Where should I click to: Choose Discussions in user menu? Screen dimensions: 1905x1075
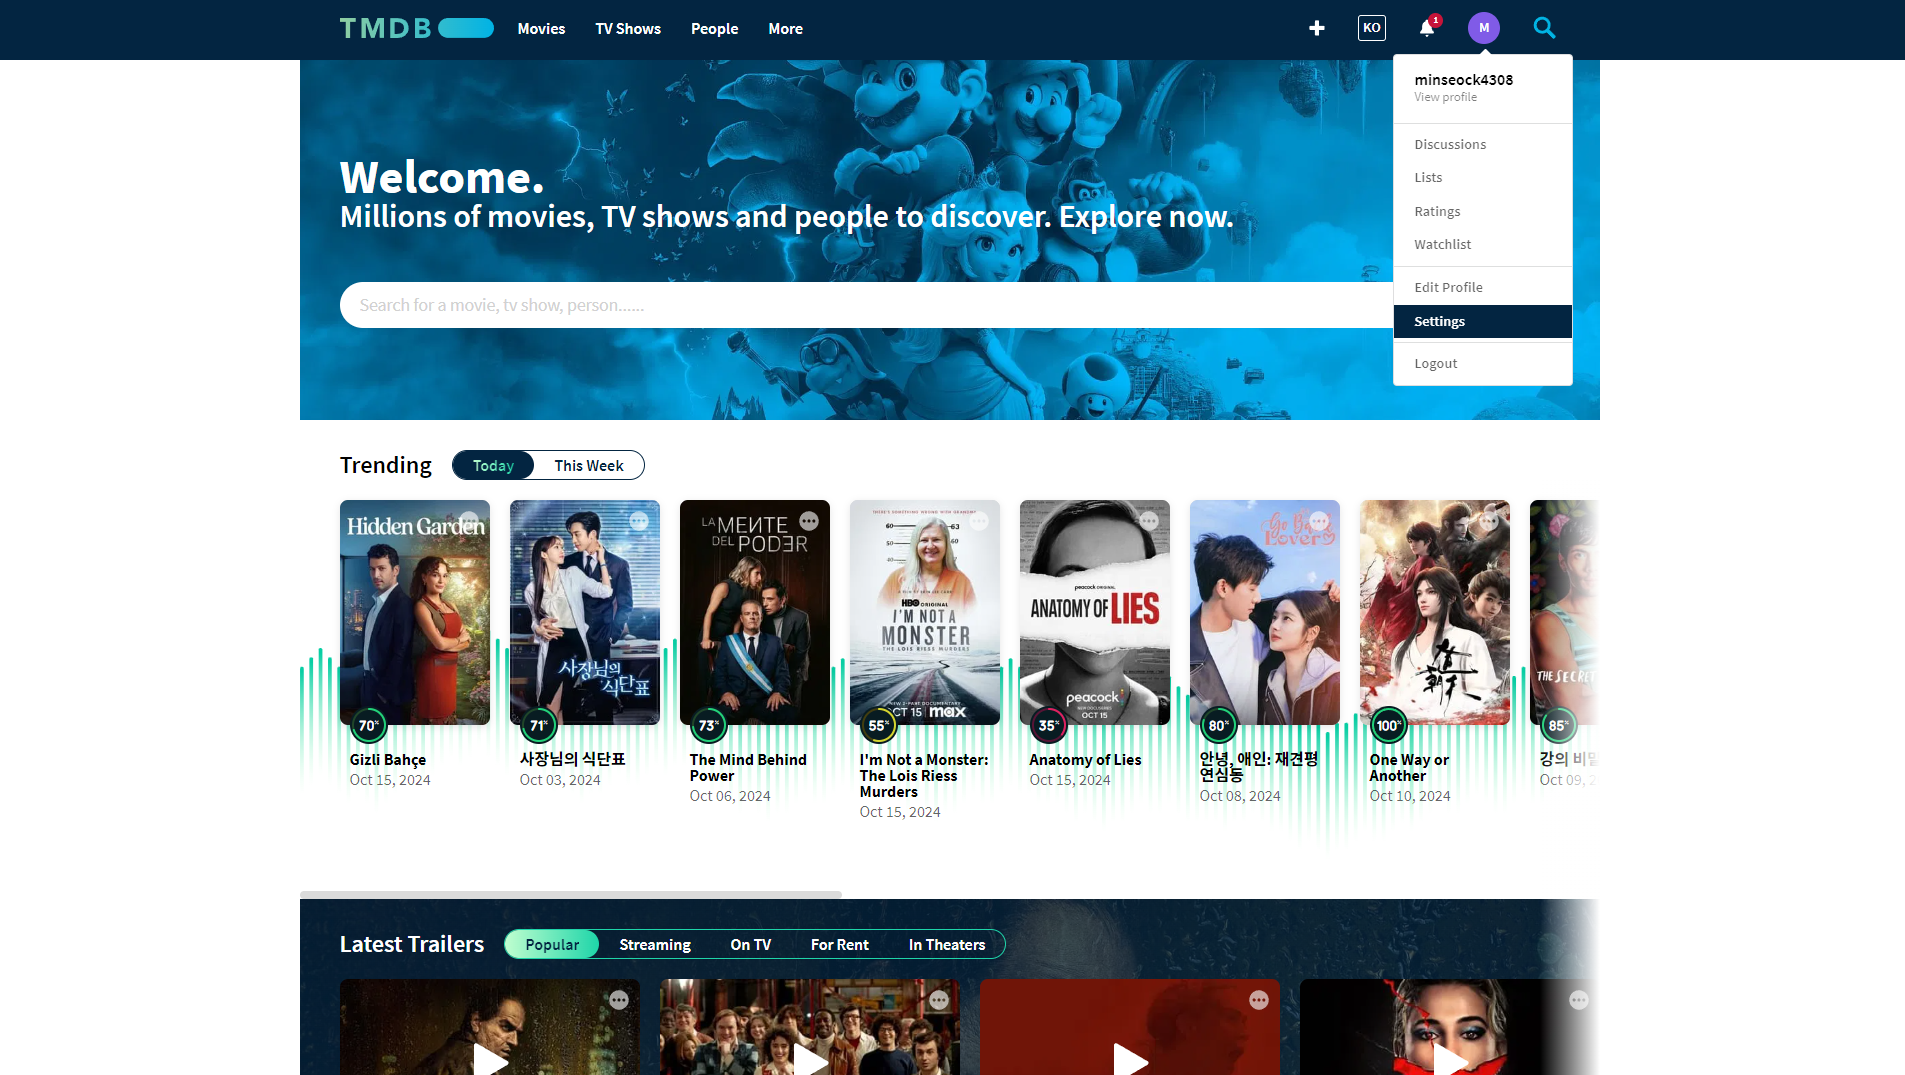point(1482,144)
